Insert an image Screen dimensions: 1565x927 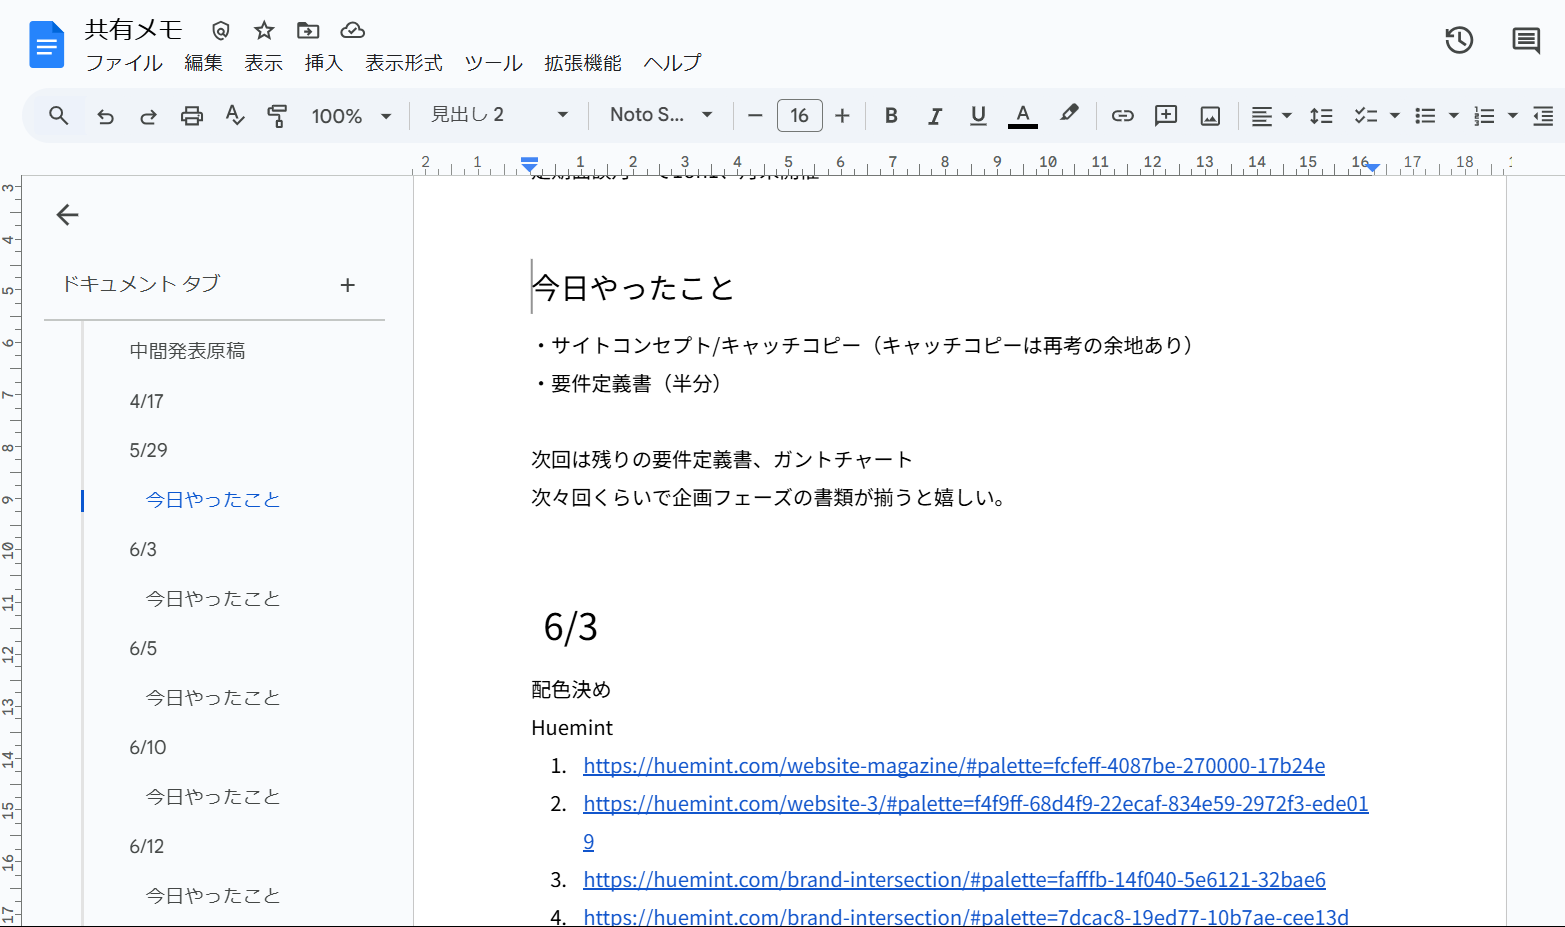pos(1210,116)
